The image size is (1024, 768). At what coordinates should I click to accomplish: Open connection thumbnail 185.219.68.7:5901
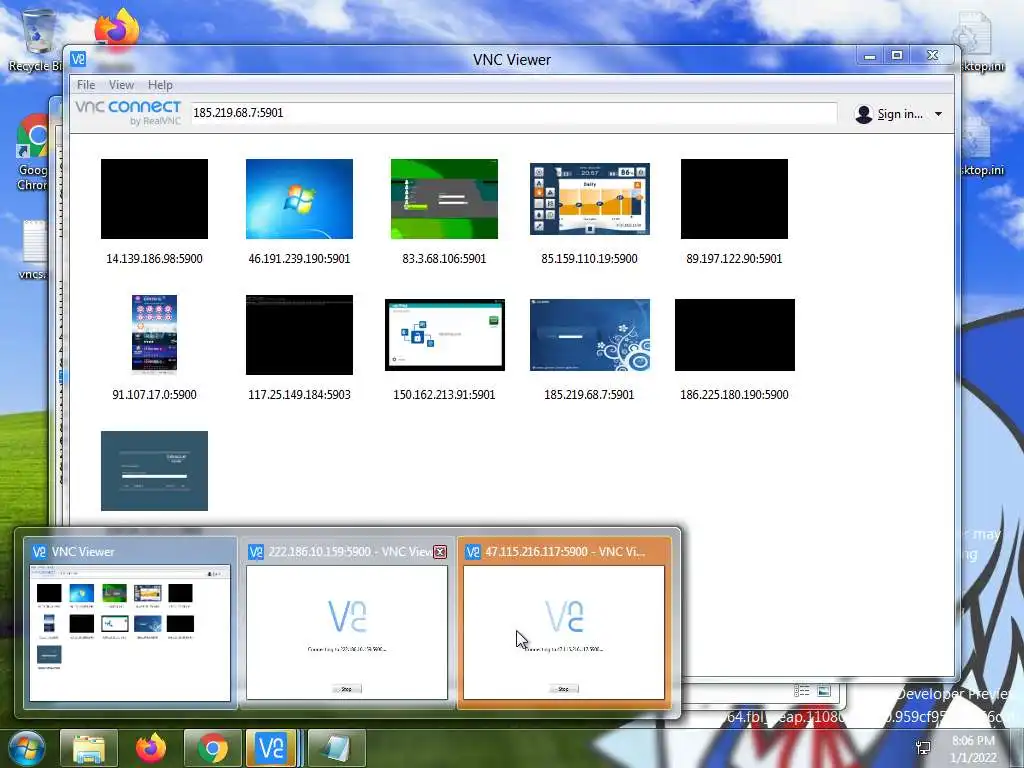[x=590, y=335]
